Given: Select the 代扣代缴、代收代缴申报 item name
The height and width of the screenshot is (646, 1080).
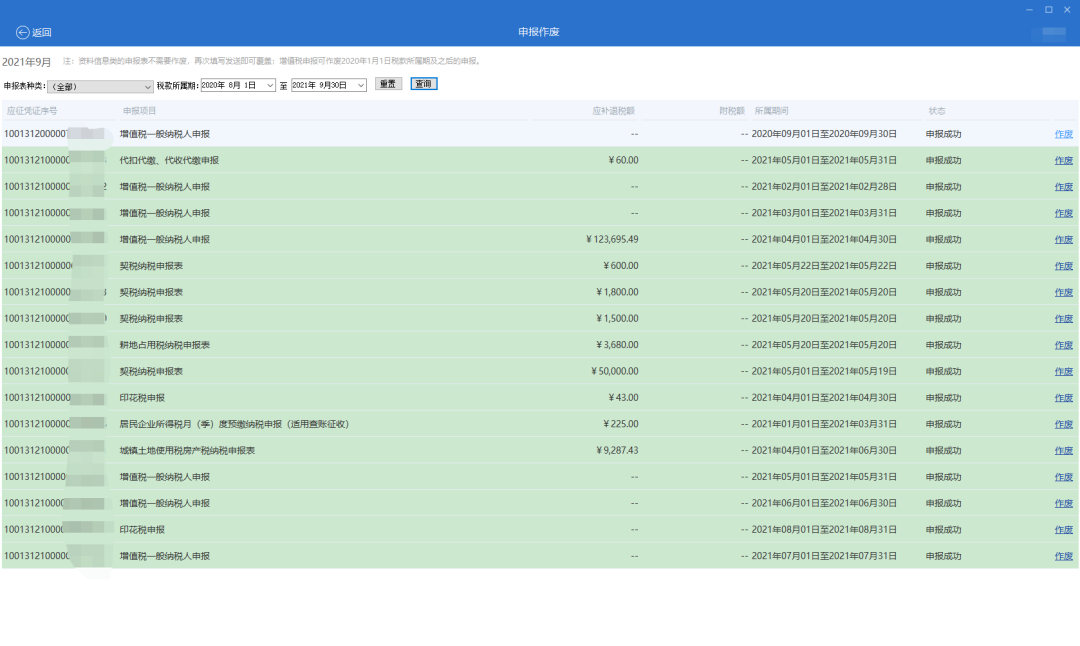Looking at the screenshot, I should coord(169,160).
